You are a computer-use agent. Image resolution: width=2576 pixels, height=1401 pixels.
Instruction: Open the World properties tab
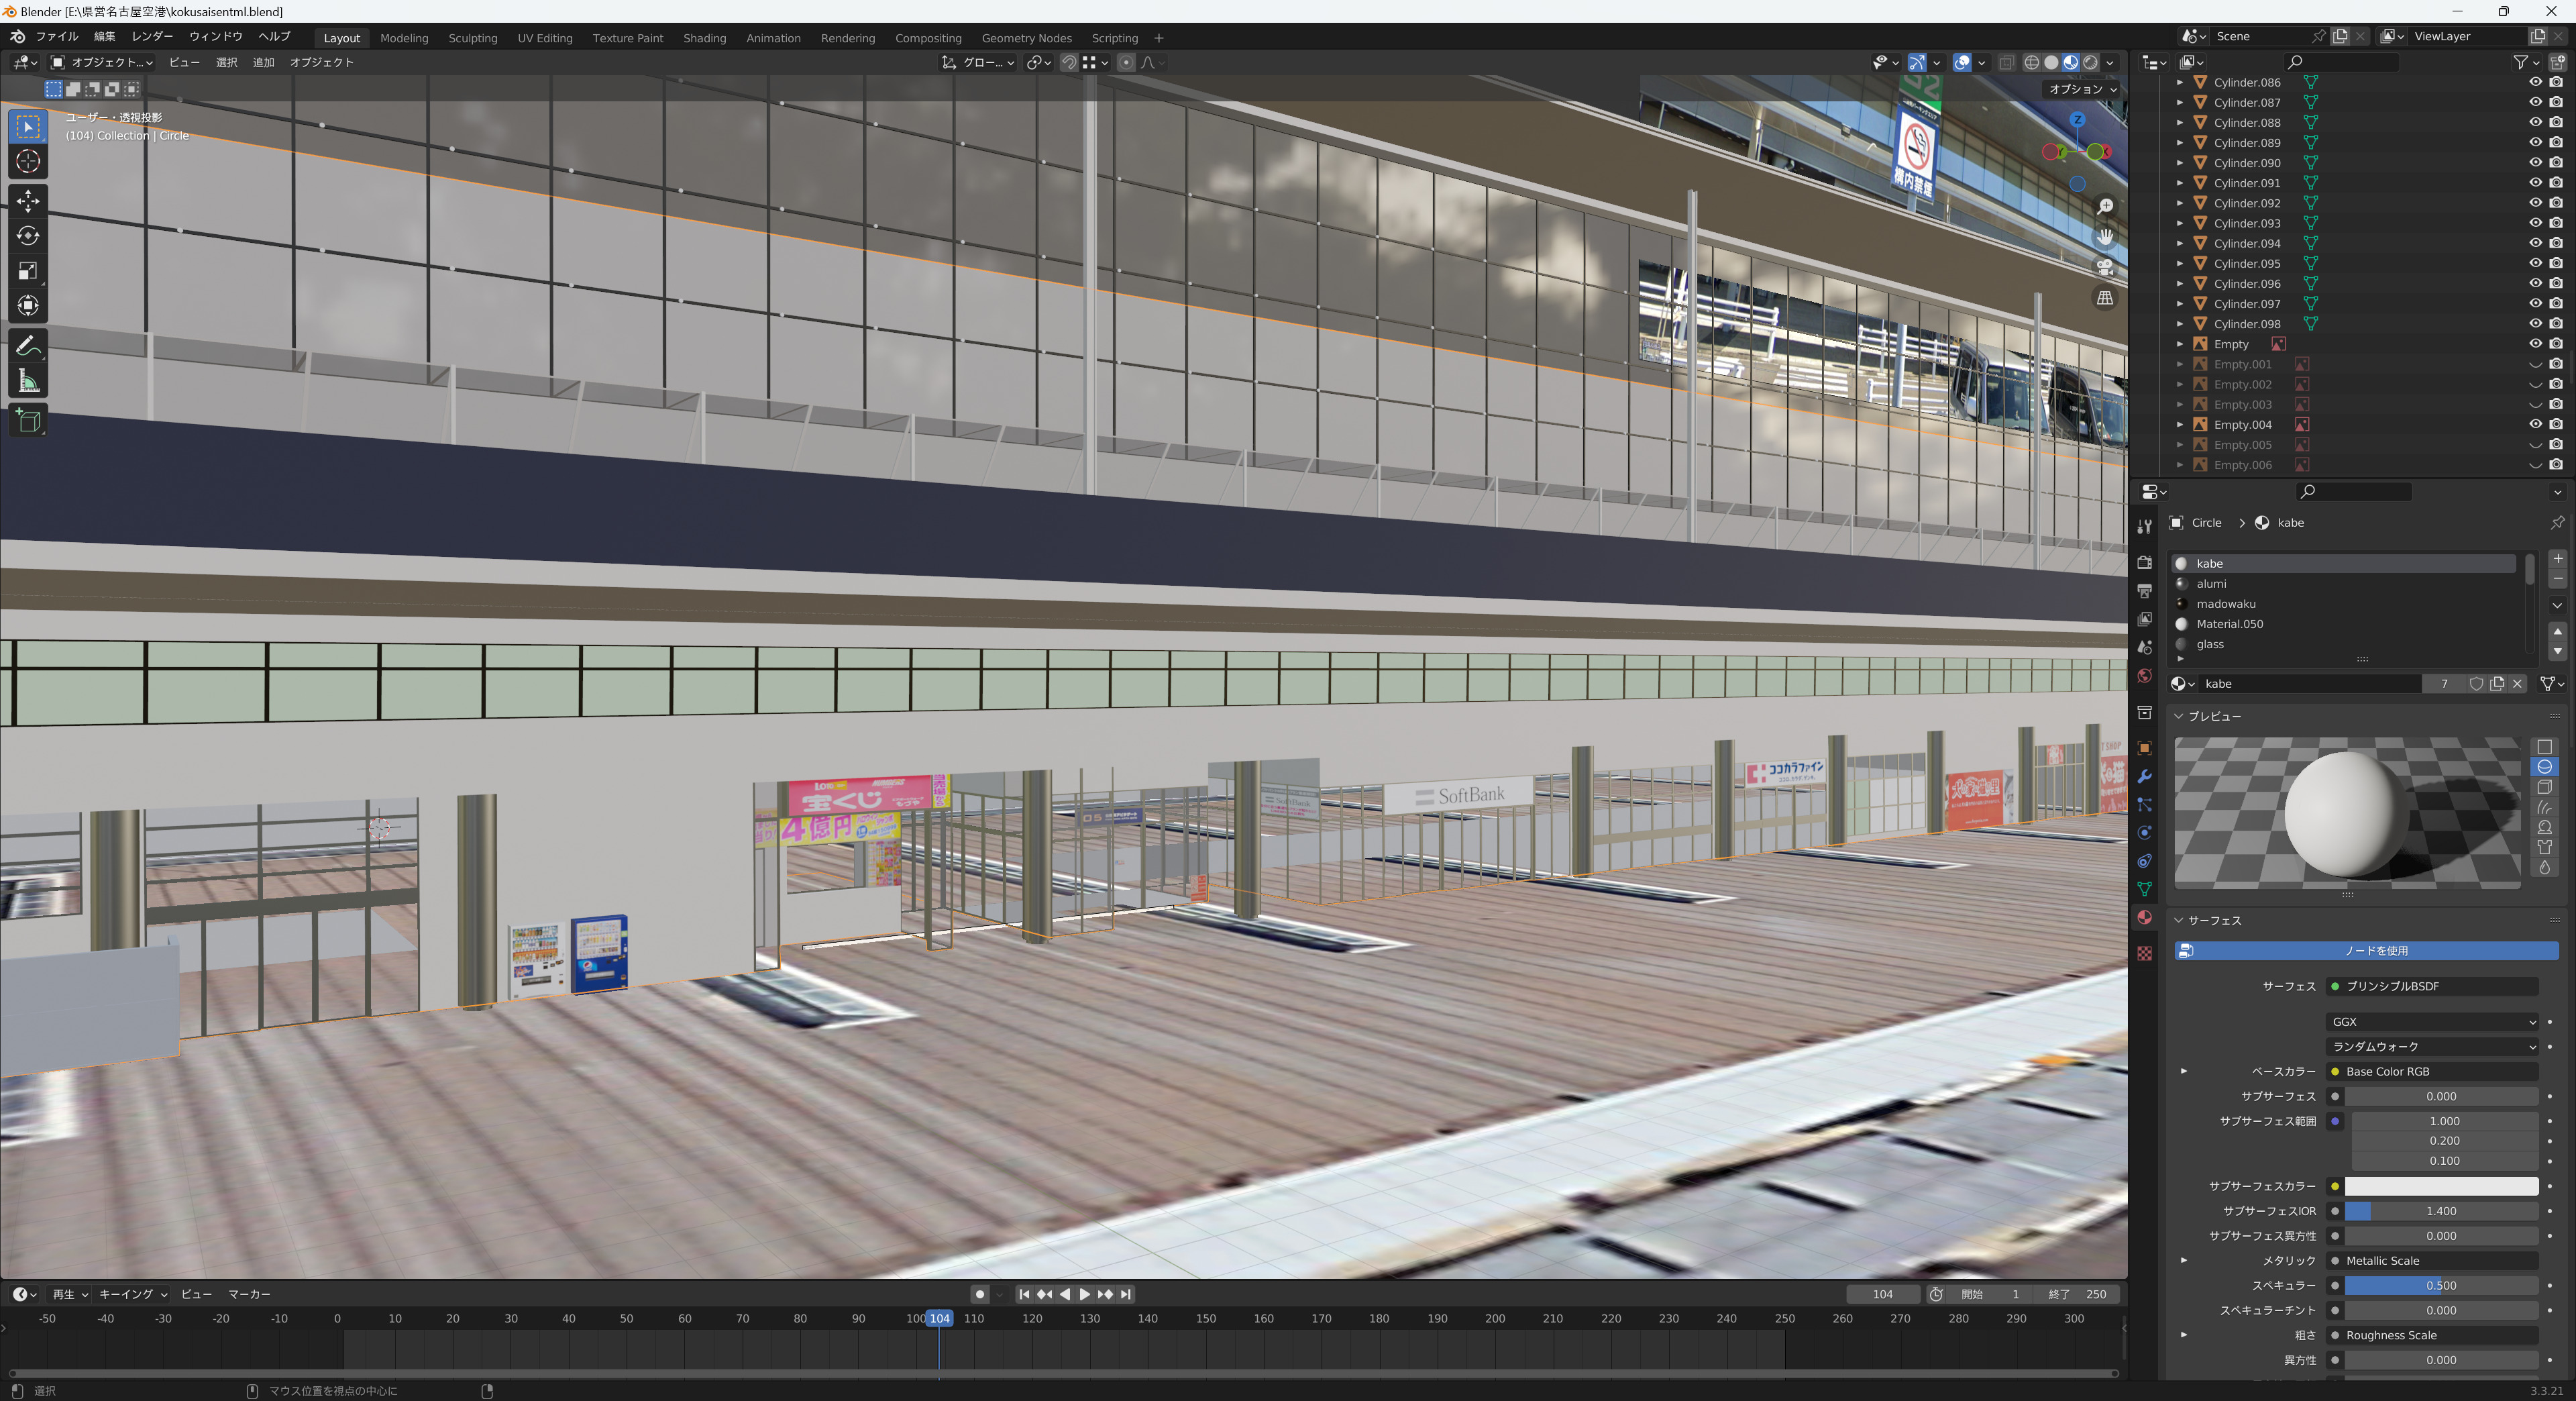[x=2144, y=676]
